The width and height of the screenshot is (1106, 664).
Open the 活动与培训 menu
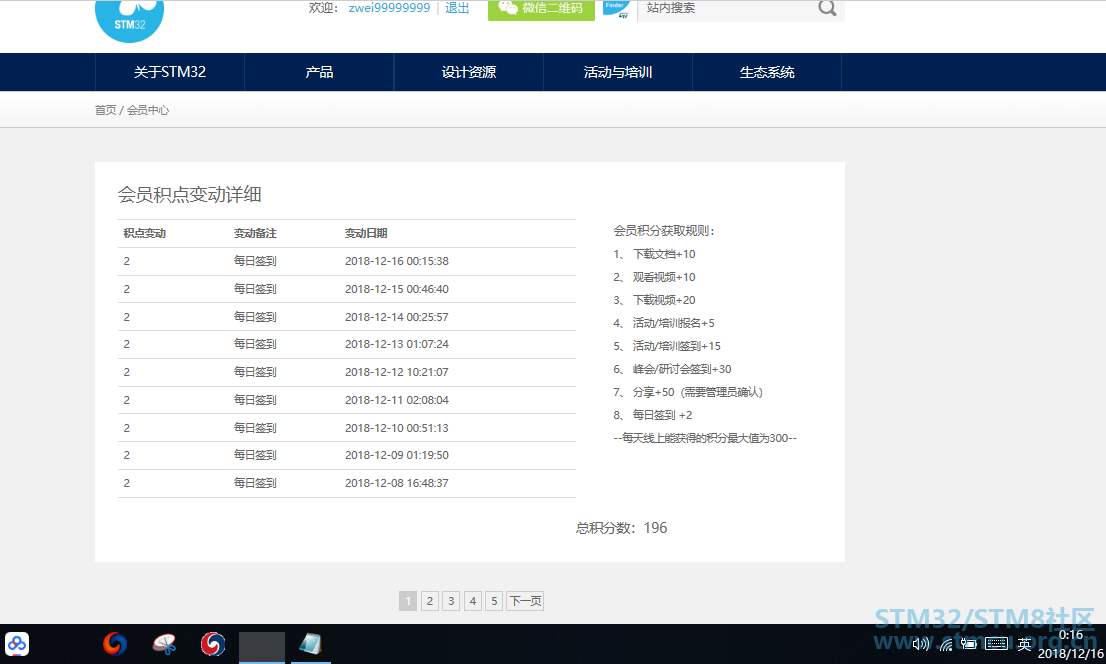pos(618,72)
